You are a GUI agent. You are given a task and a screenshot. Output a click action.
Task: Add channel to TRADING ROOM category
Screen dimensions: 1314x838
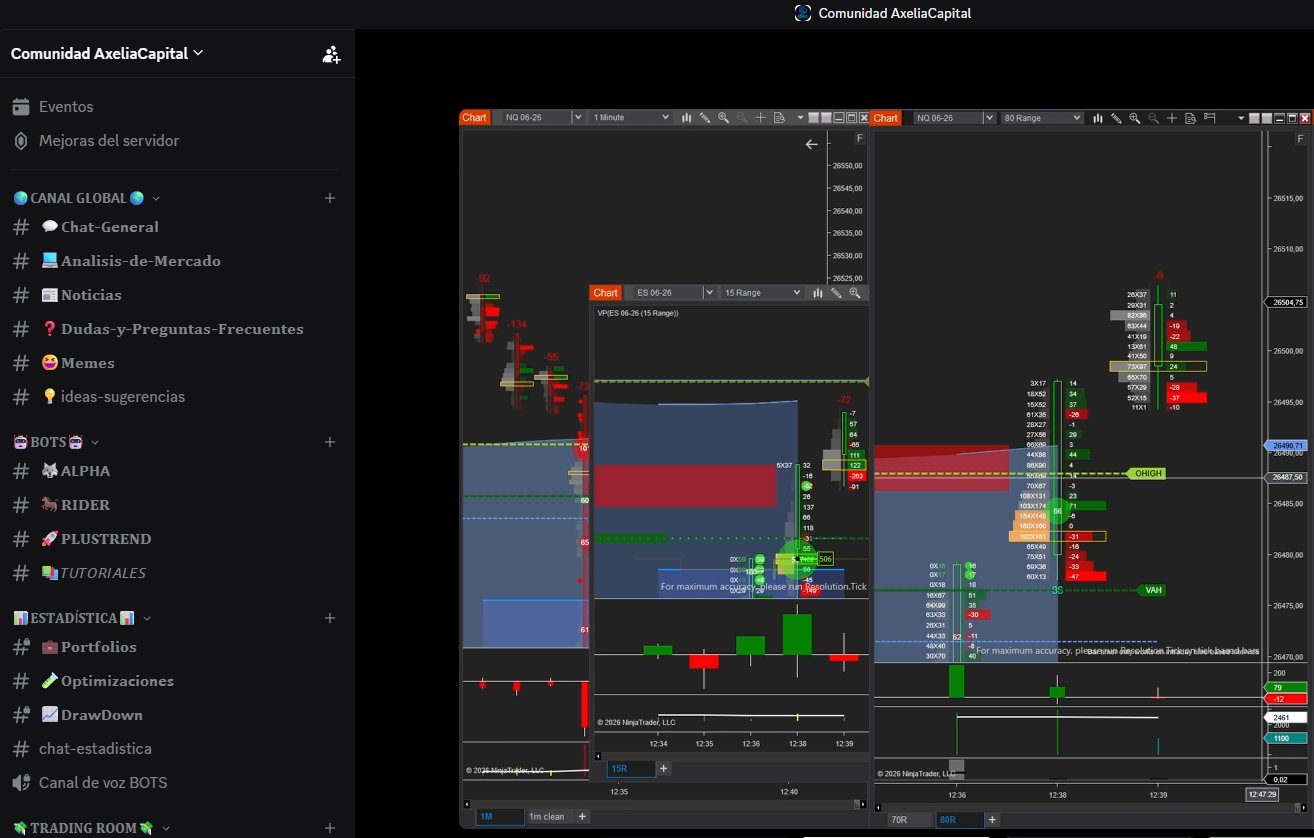pyautogui.click(x=330, y=828)
